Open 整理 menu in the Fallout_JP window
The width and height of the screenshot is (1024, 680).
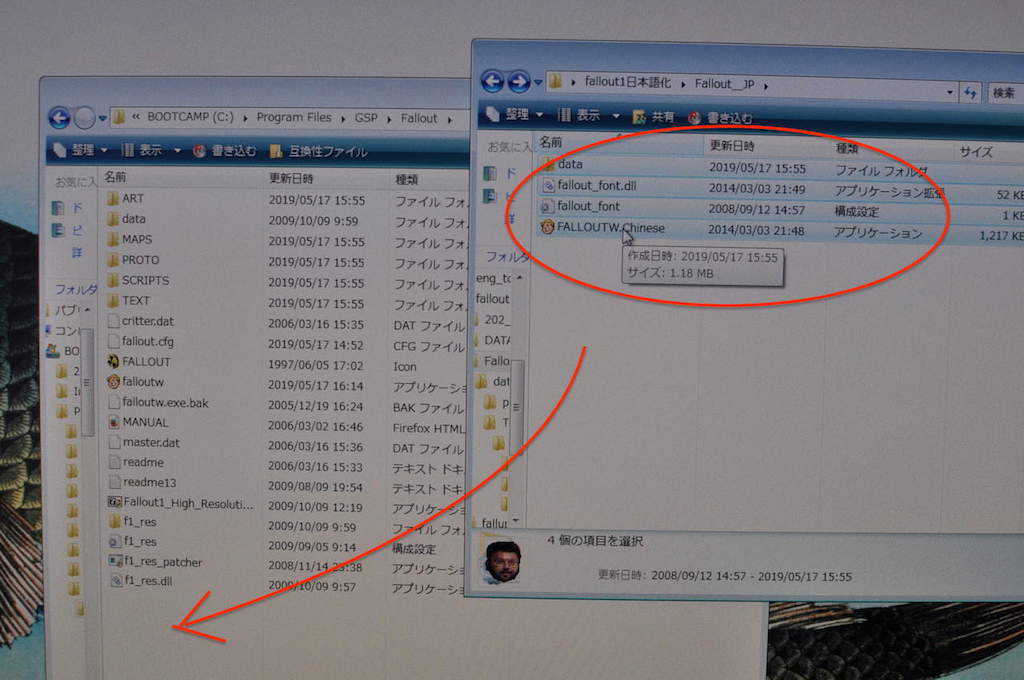pyautogui.click(x=515, y=114)
